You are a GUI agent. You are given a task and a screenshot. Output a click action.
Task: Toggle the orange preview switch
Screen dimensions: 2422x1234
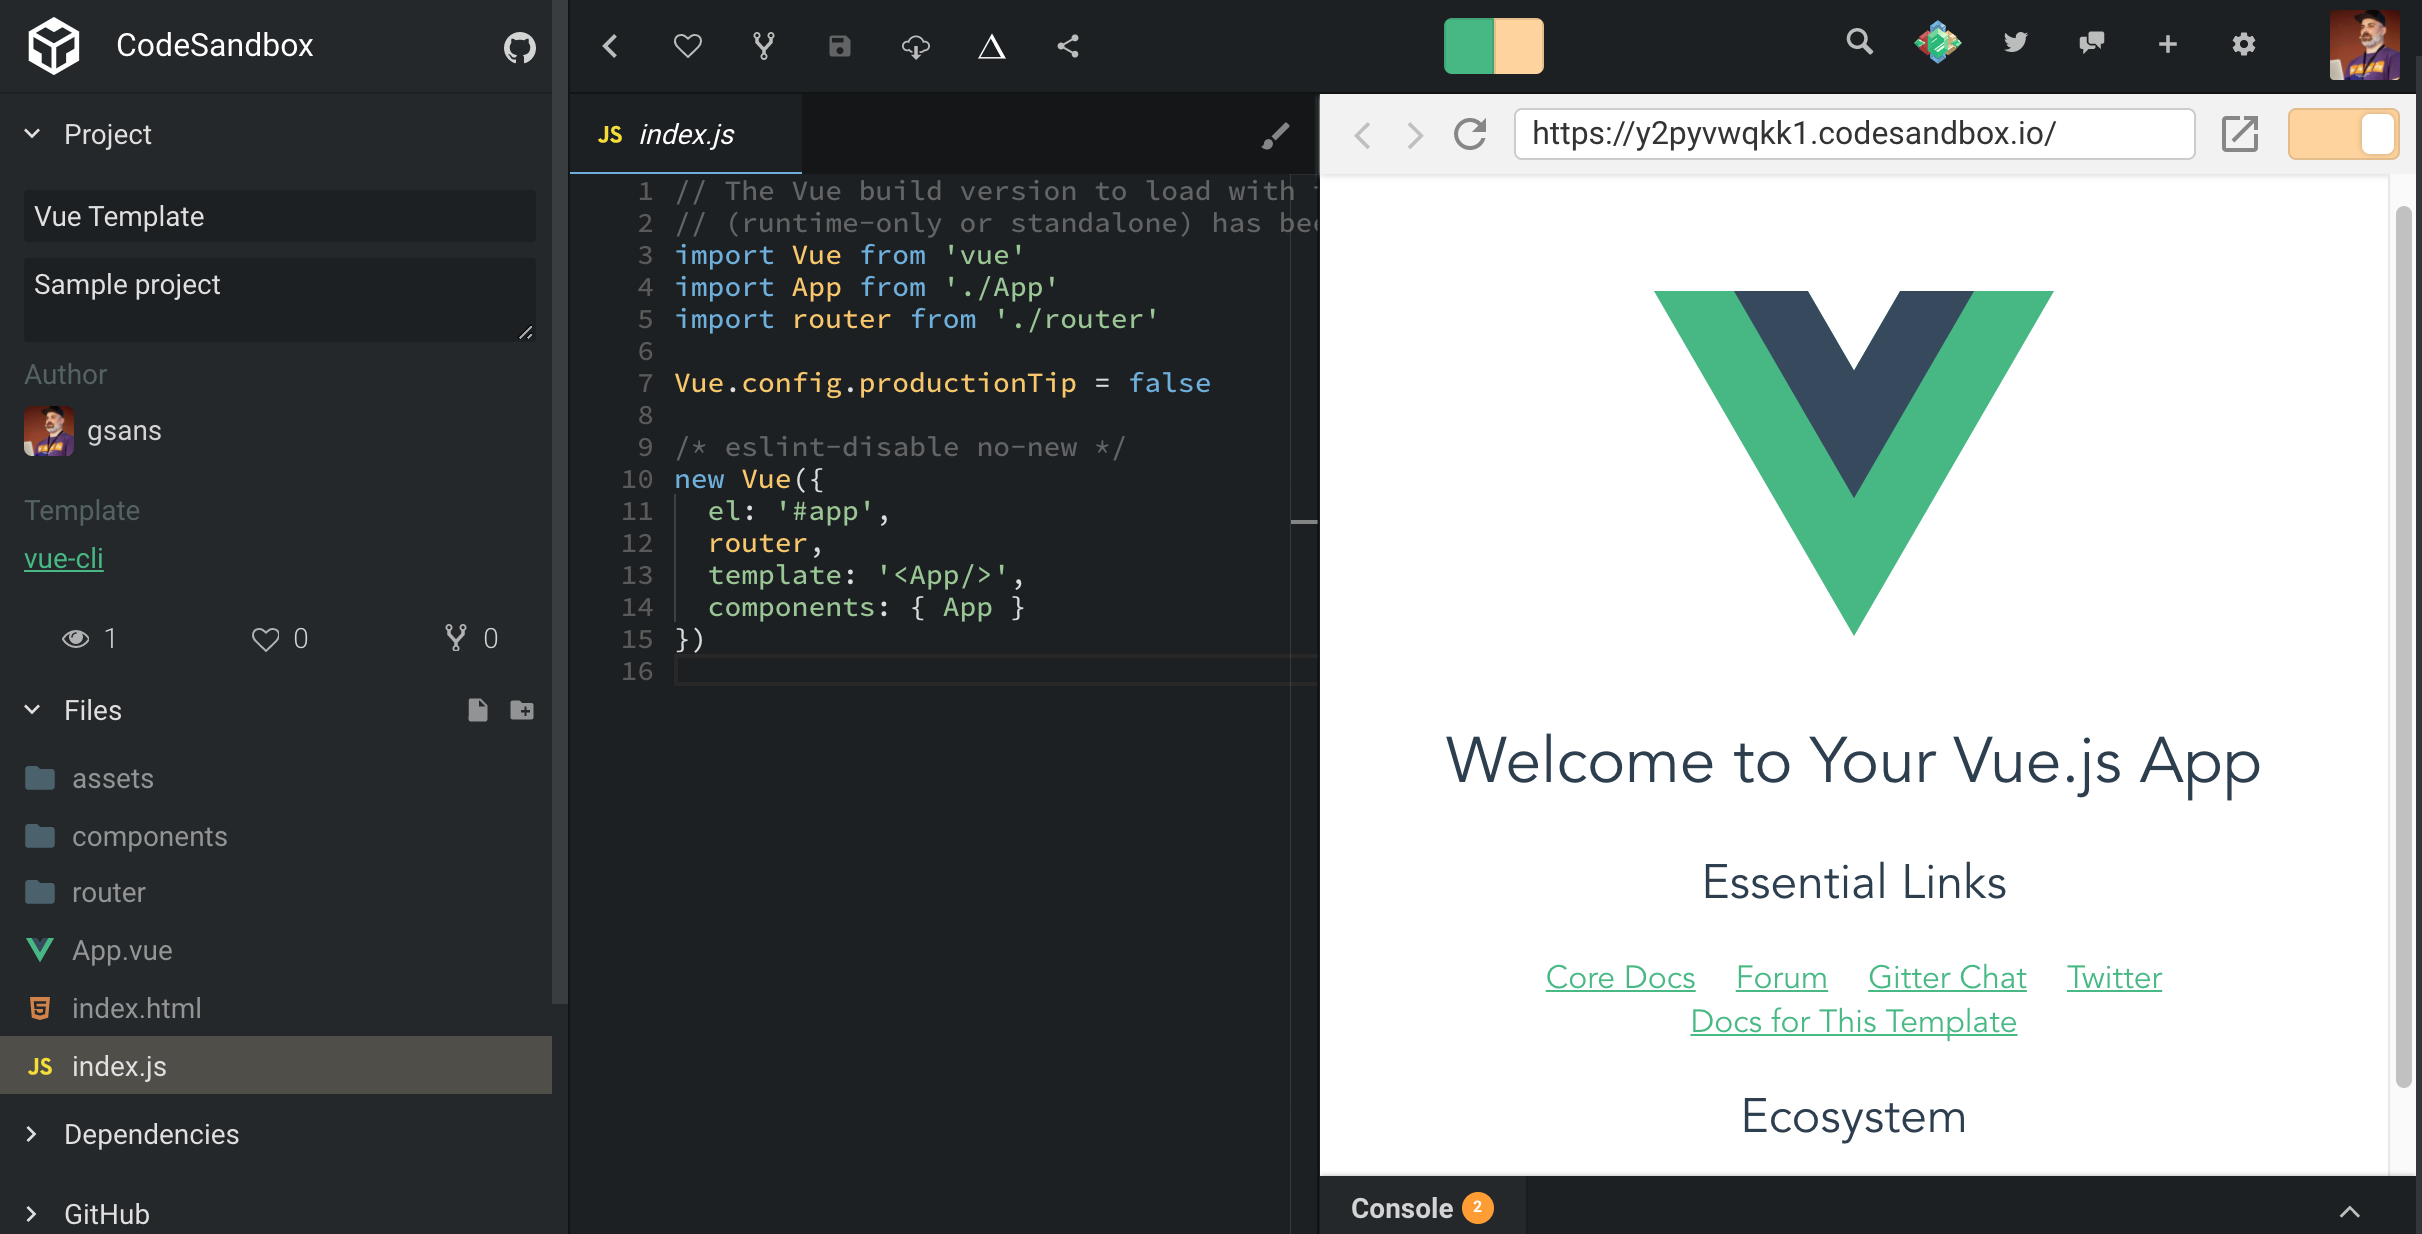(x=2342, y=134)
